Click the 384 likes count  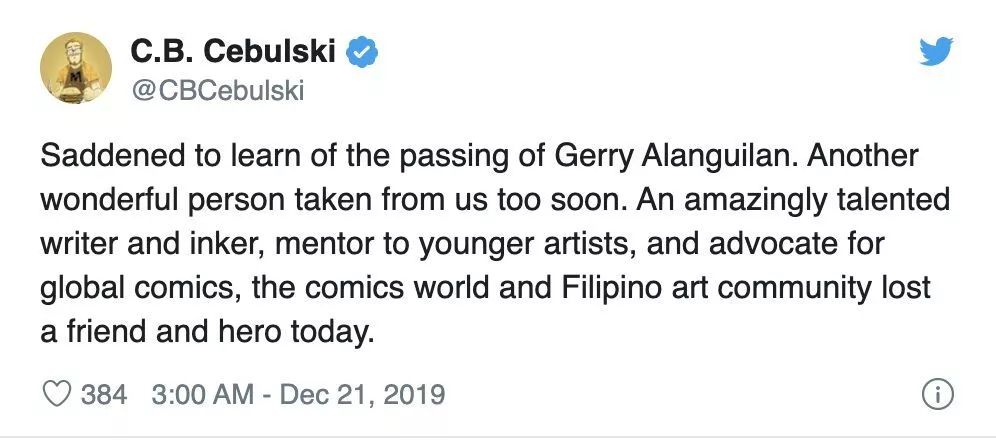pos(104,394)
